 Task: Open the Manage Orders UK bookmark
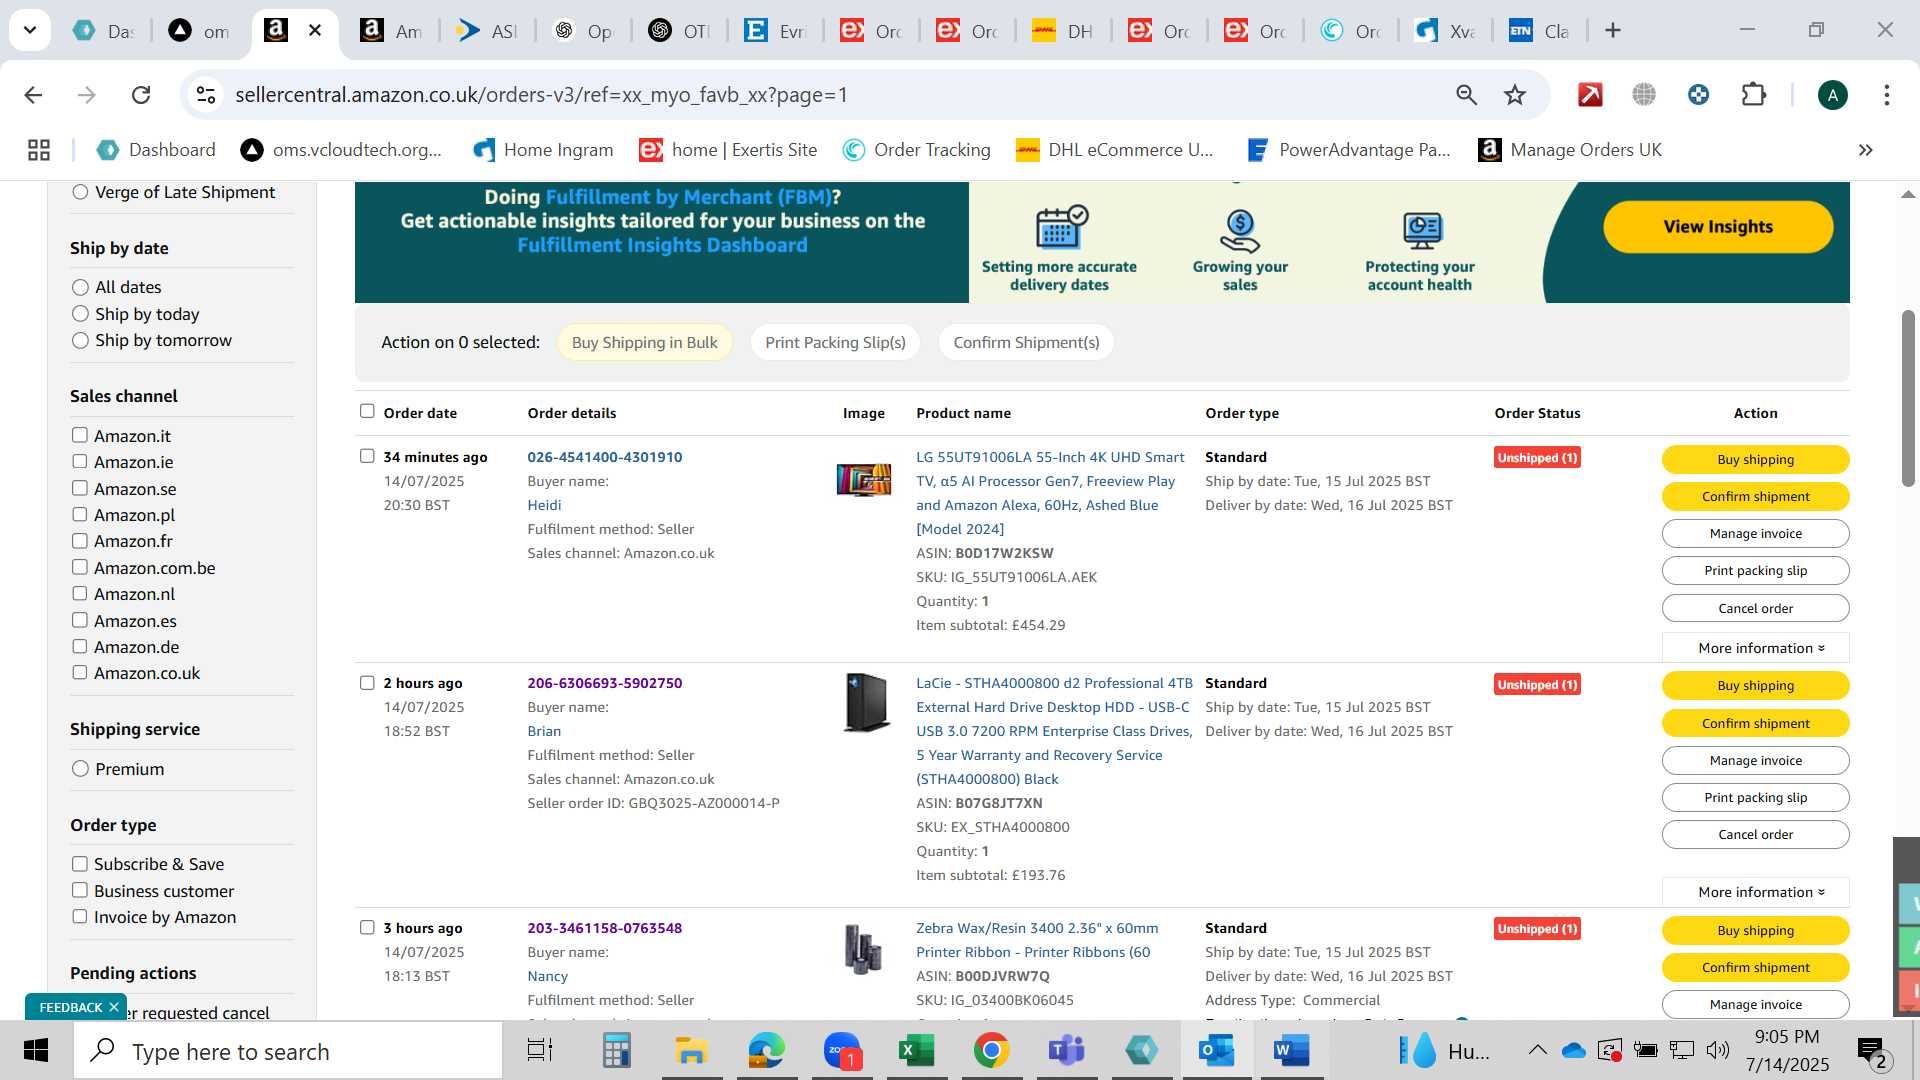coord(1570,150)
